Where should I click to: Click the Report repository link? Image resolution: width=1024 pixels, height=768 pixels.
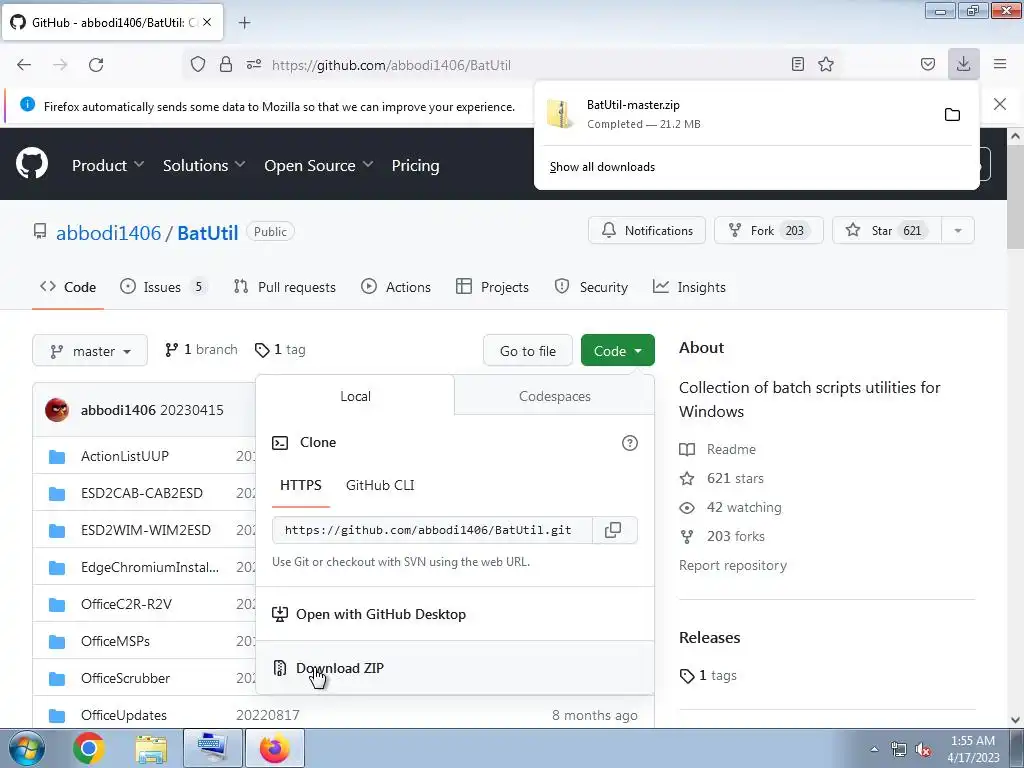click(733, 566)
